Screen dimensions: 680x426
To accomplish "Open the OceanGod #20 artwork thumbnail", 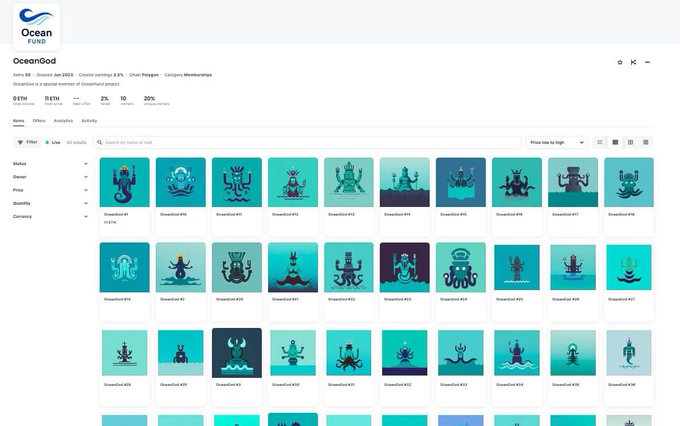I will pos(237,267).
